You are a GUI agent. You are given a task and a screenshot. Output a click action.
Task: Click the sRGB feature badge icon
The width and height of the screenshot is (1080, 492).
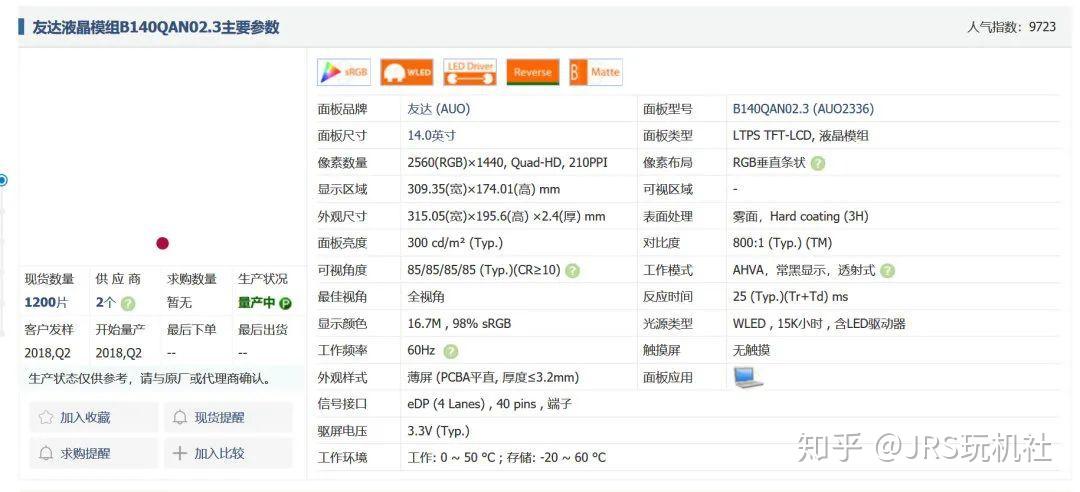344,72
